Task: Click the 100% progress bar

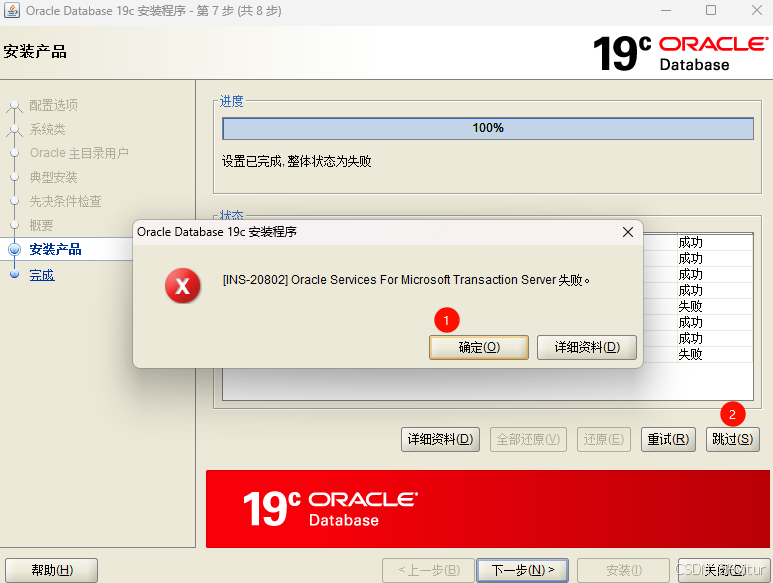Action: pos(488,128)
